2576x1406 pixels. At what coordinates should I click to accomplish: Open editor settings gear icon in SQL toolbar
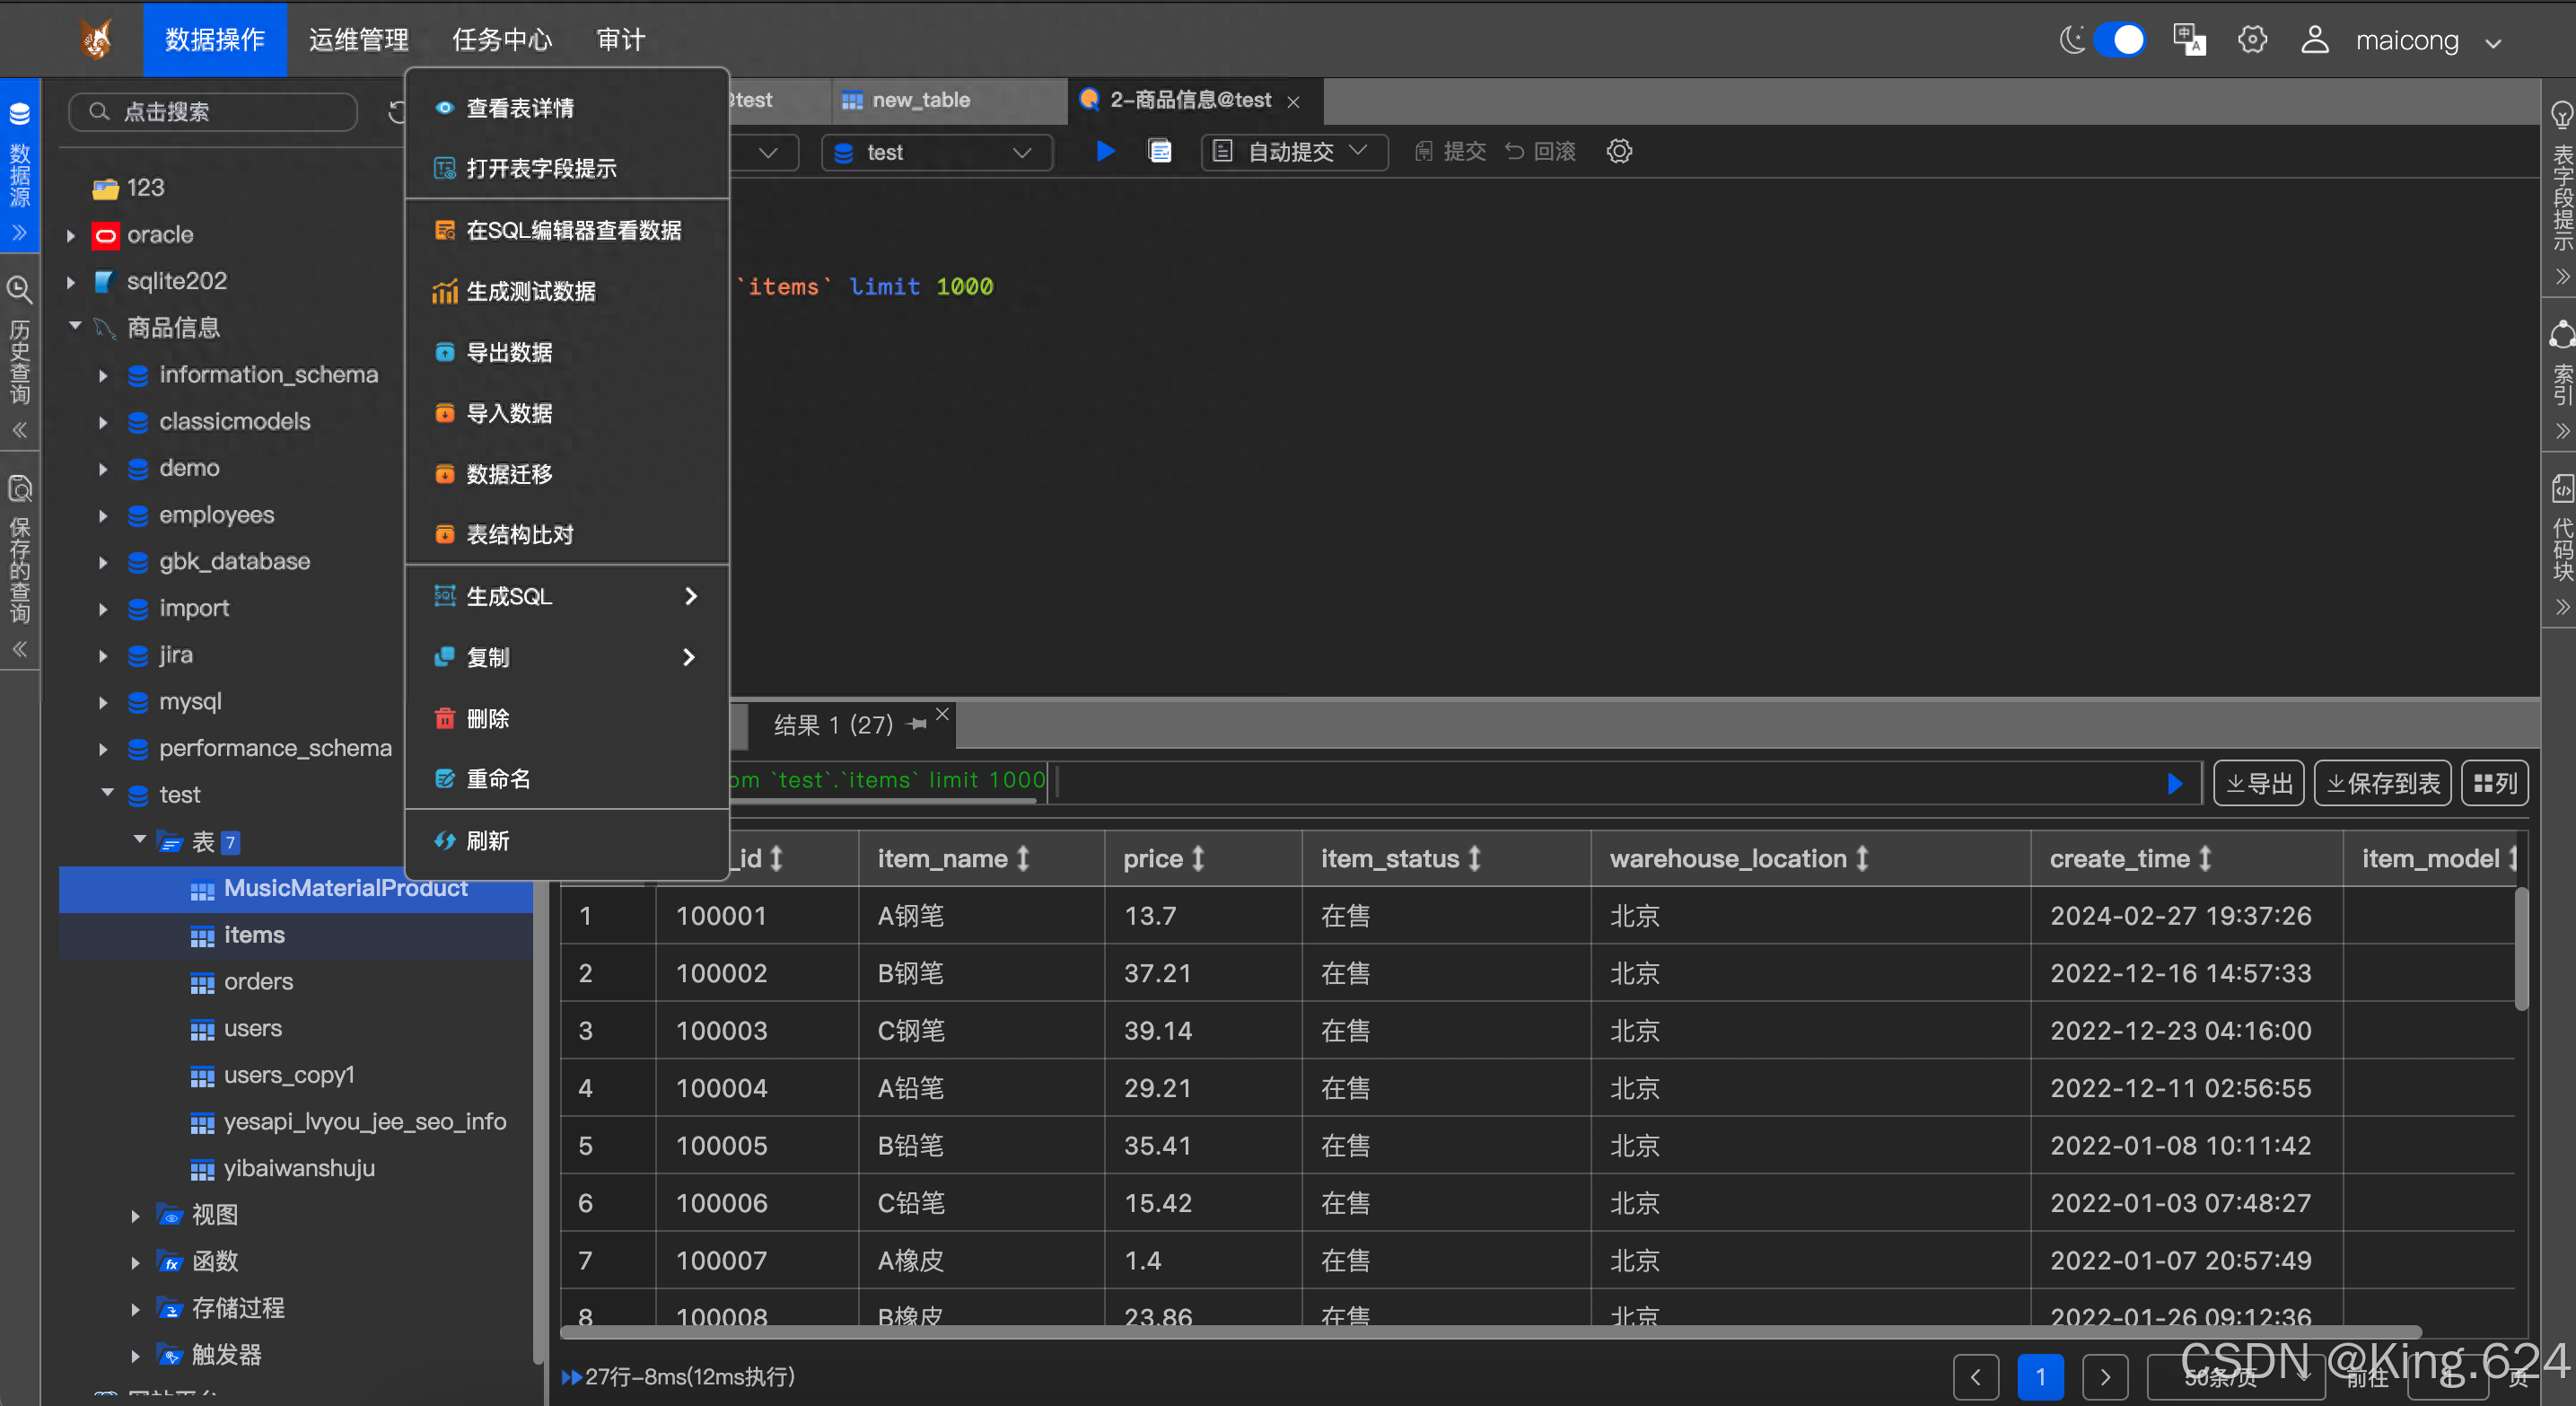pyautogui.click(x=1619, y=151)
